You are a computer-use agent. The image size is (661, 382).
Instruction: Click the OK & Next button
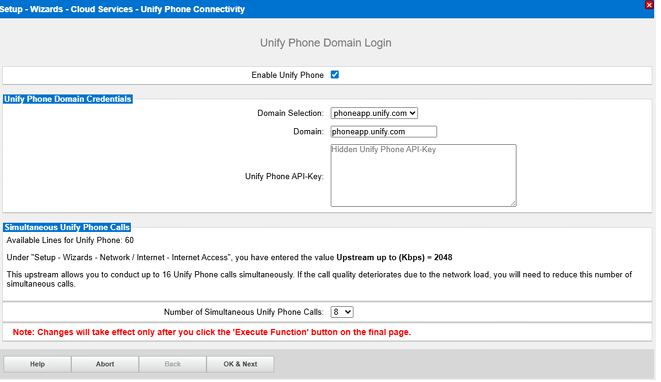pyautogui.click(x=240, y=364)
